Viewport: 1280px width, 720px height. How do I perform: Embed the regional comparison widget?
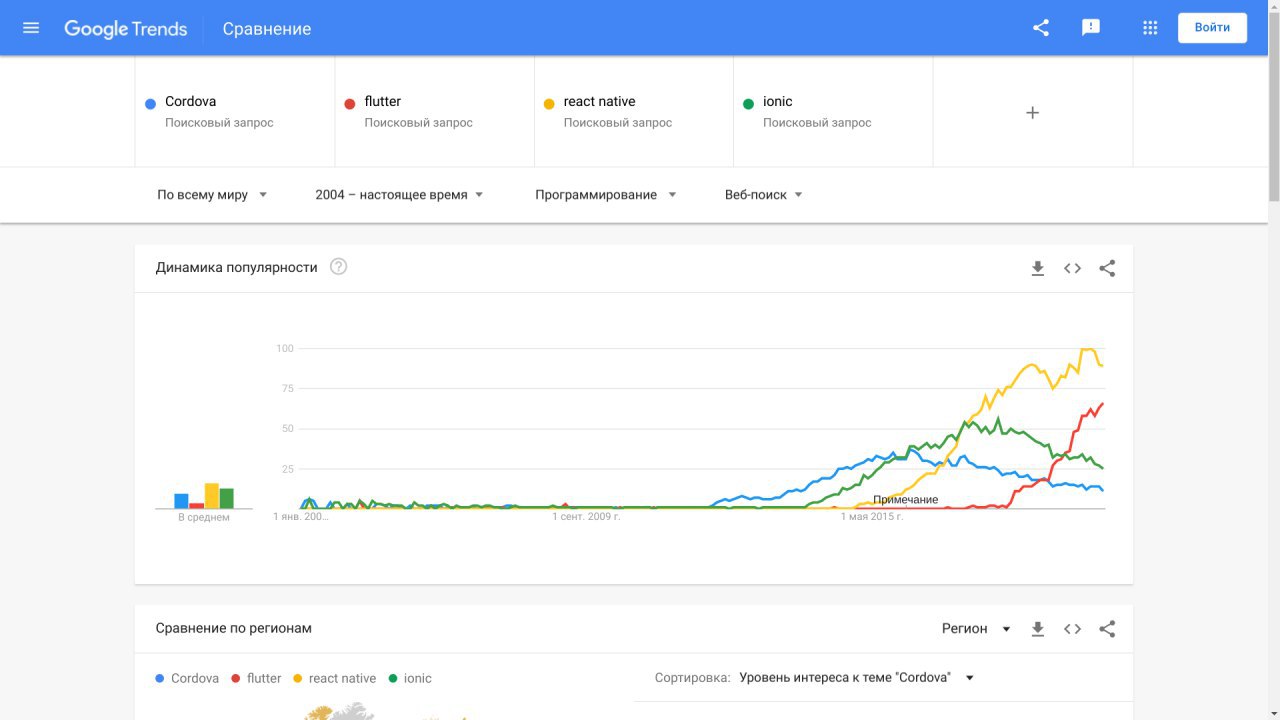1073,629
